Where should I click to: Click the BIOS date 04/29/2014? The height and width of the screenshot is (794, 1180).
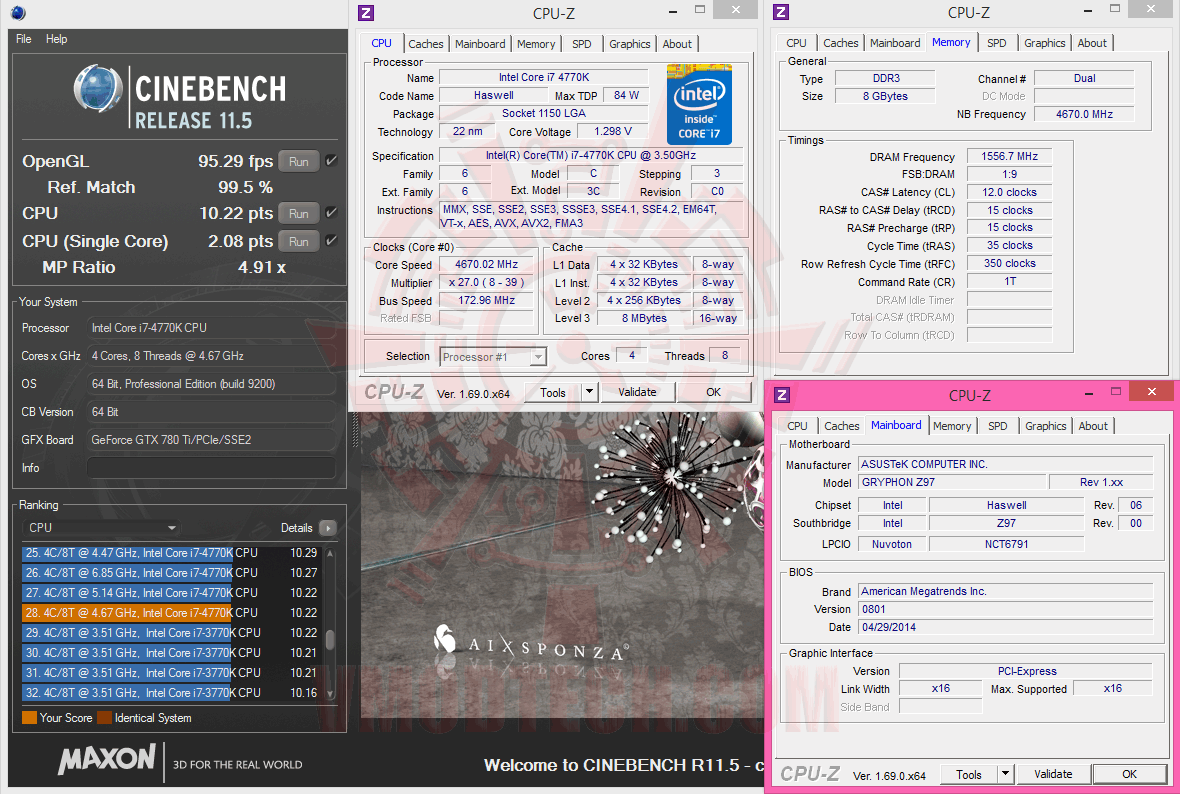point(1006,626)
